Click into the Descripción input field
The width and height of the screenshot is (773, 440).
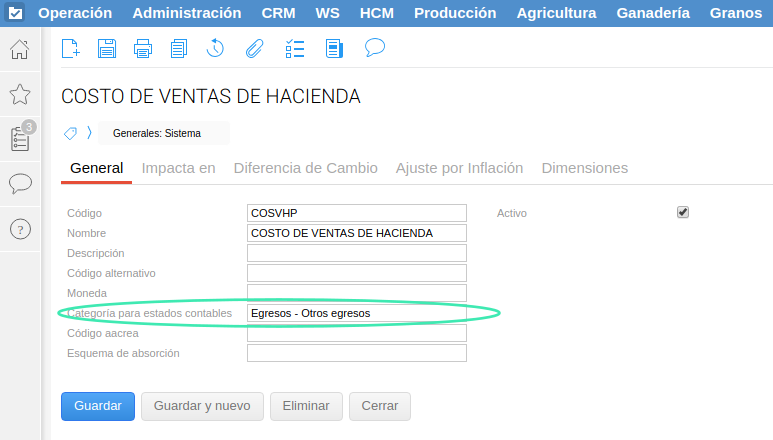(356, 253)
